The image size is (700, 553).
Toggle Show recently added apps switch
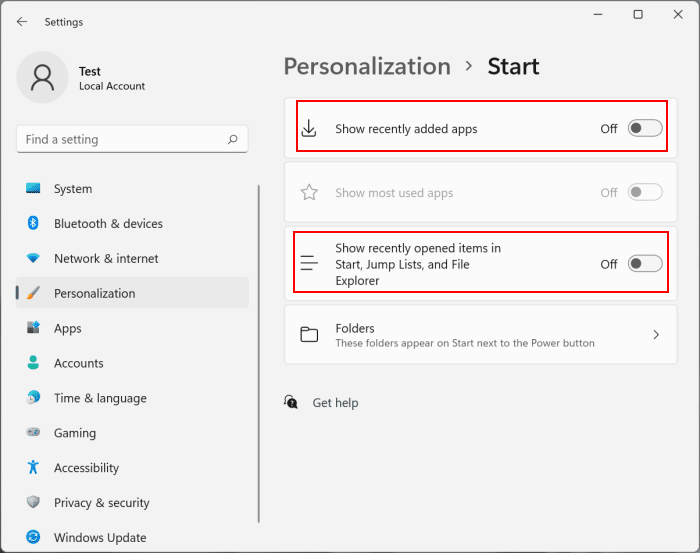(x=645, y=129)
